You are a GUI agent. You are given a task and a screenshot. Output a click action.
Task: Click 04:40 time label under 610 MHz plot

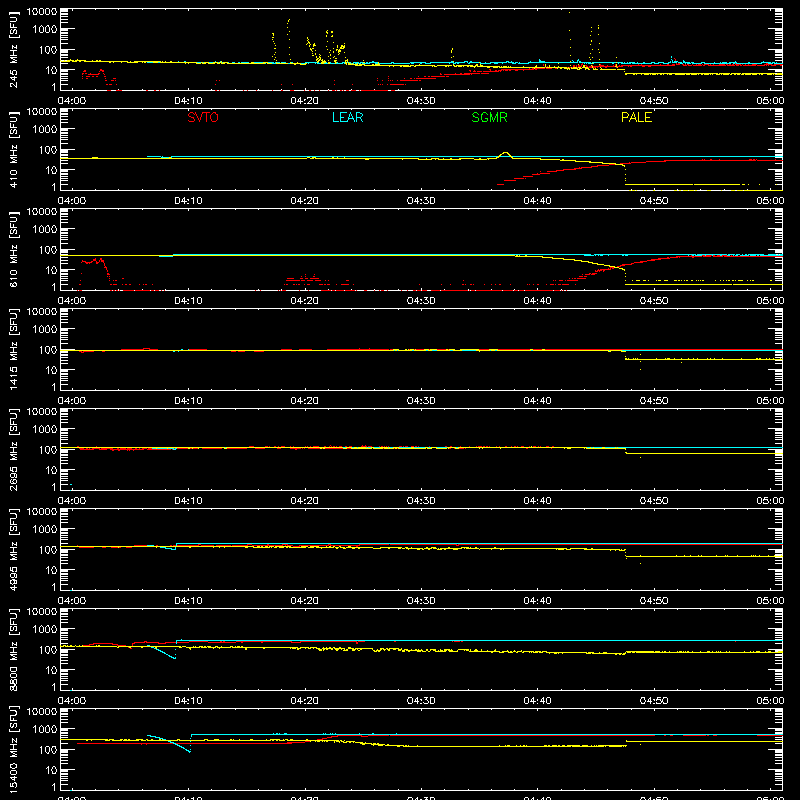[537, 301]
